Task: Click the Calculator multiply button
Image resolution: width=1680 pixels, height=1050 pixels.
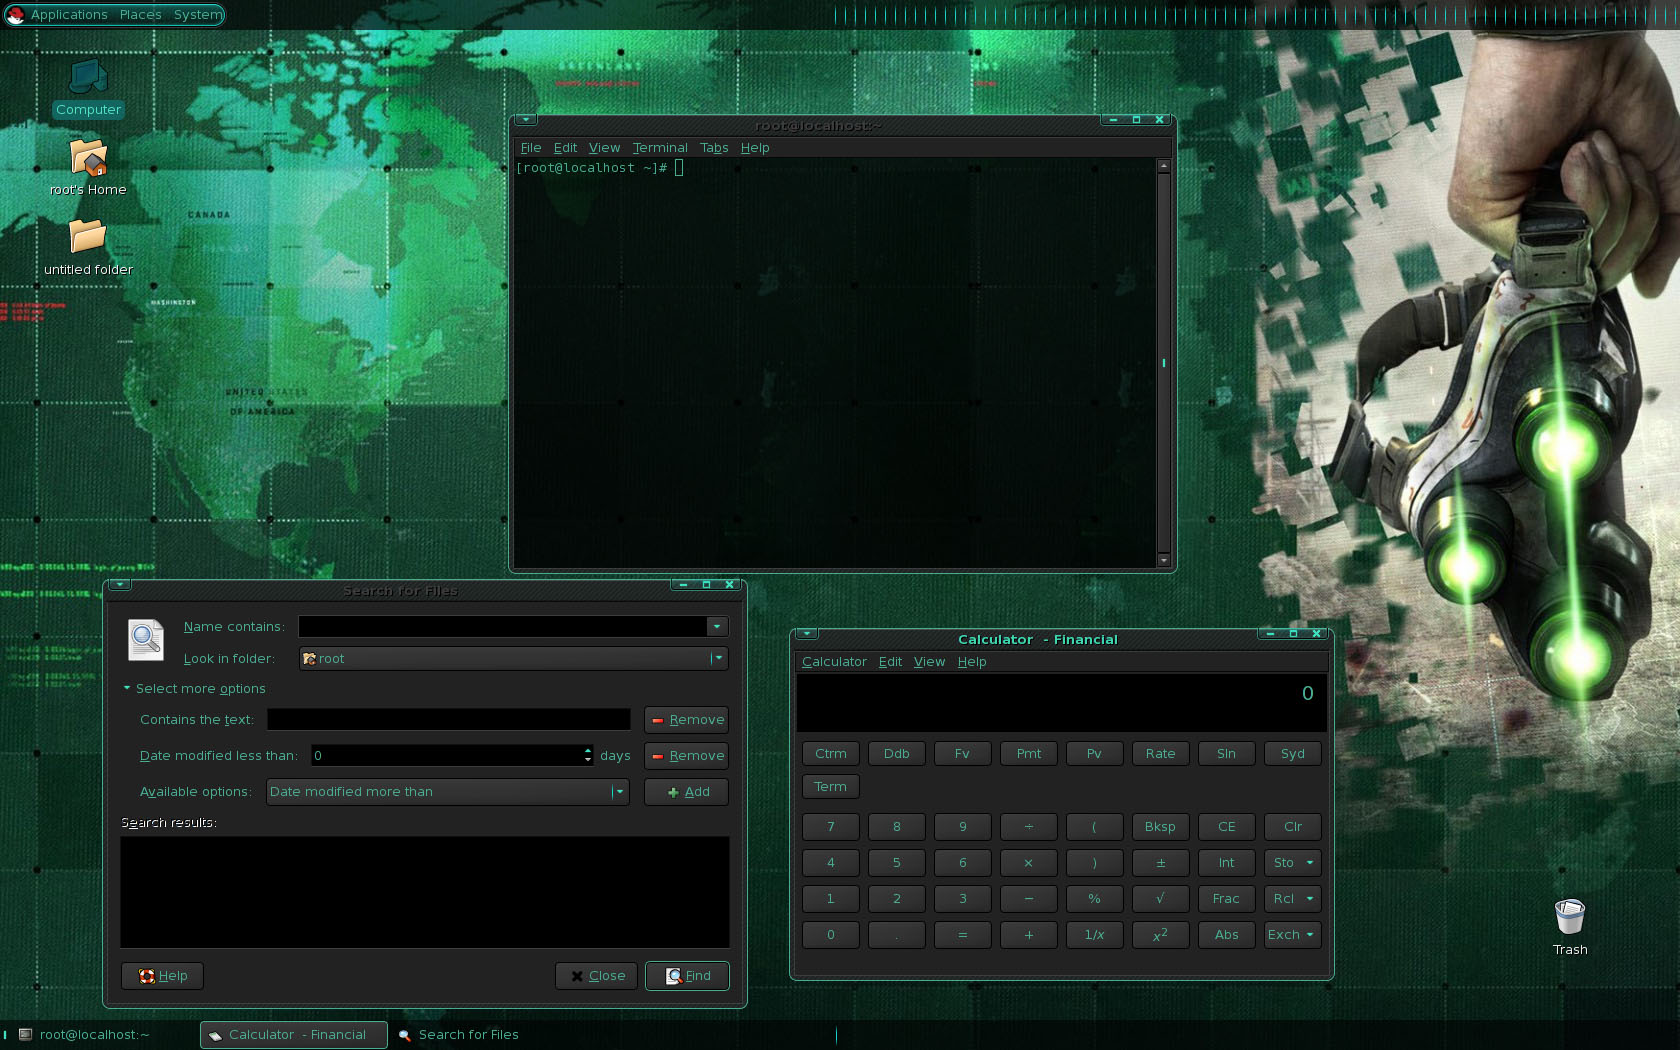Action: point(1028,863)
